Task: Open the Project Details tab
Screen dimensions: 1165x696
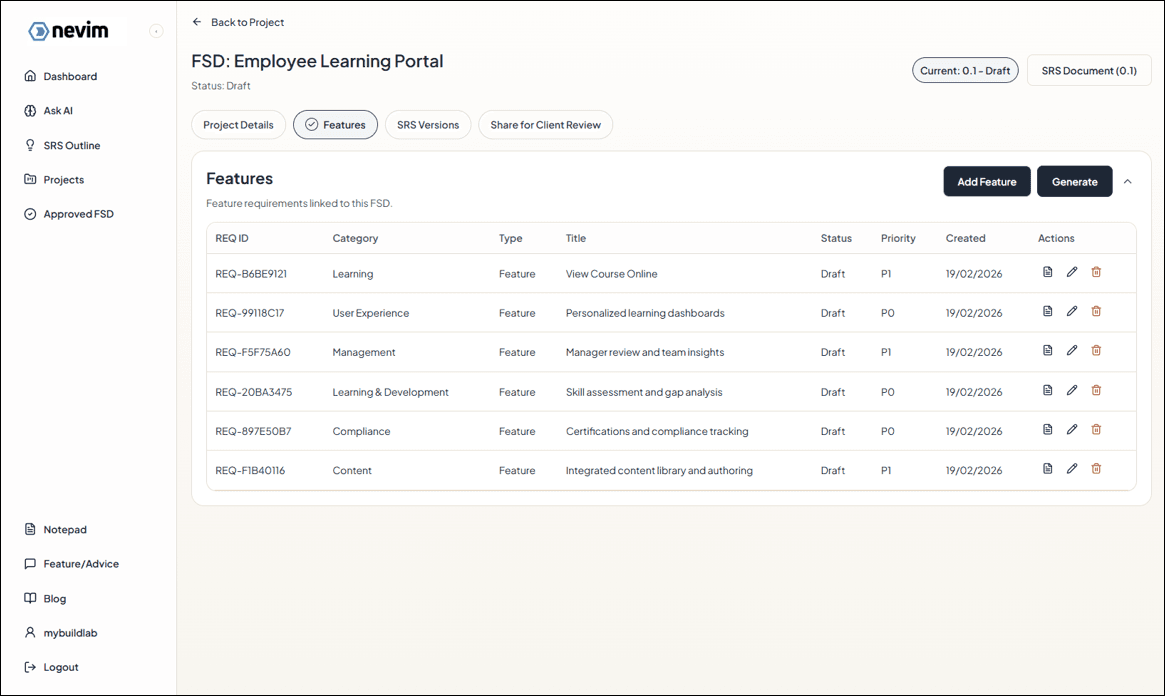Action: tap(238, 124)
